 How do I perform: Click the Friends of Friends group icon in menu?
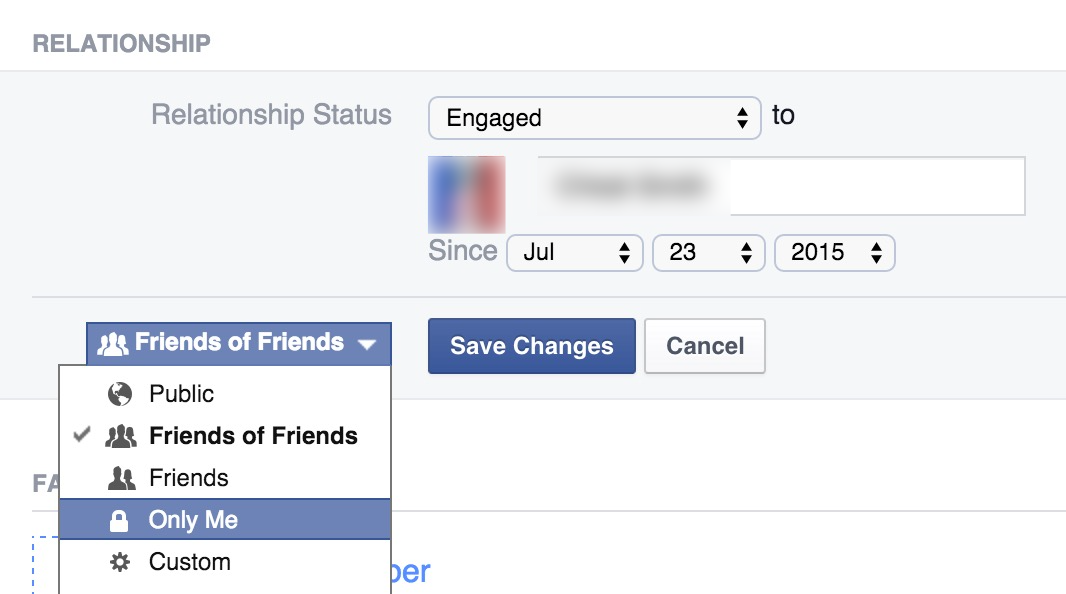tap(120, 437)
